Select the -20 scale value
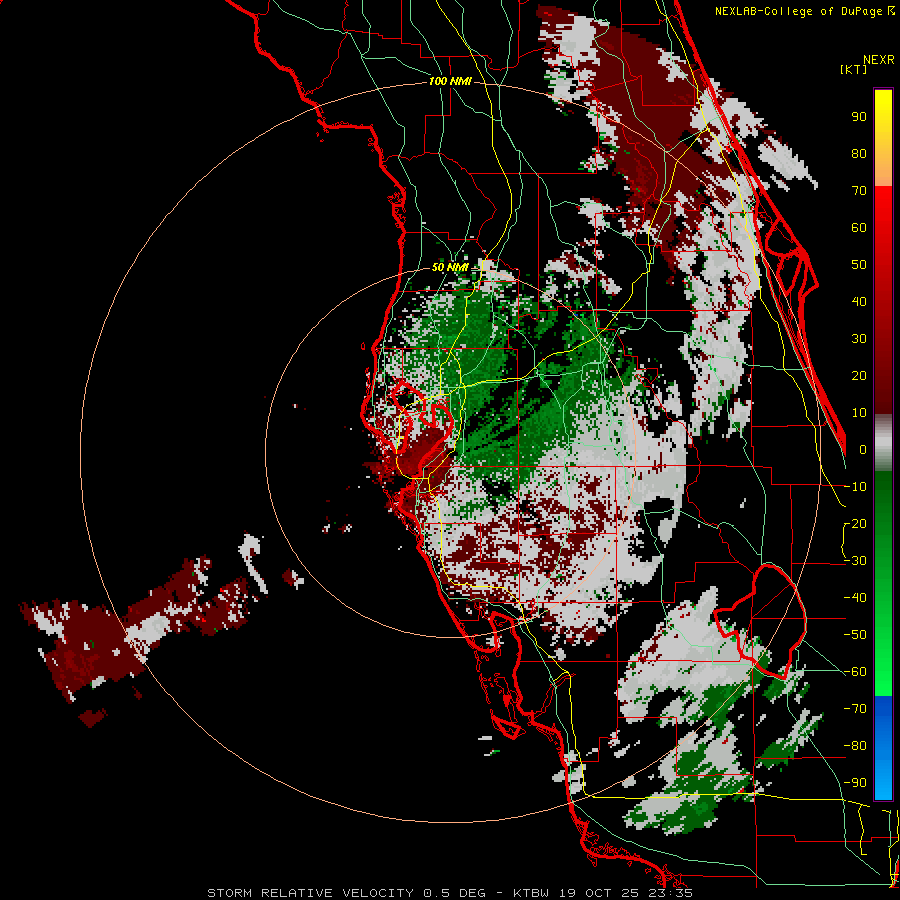 pyautogui.click(x=855, y=523)
